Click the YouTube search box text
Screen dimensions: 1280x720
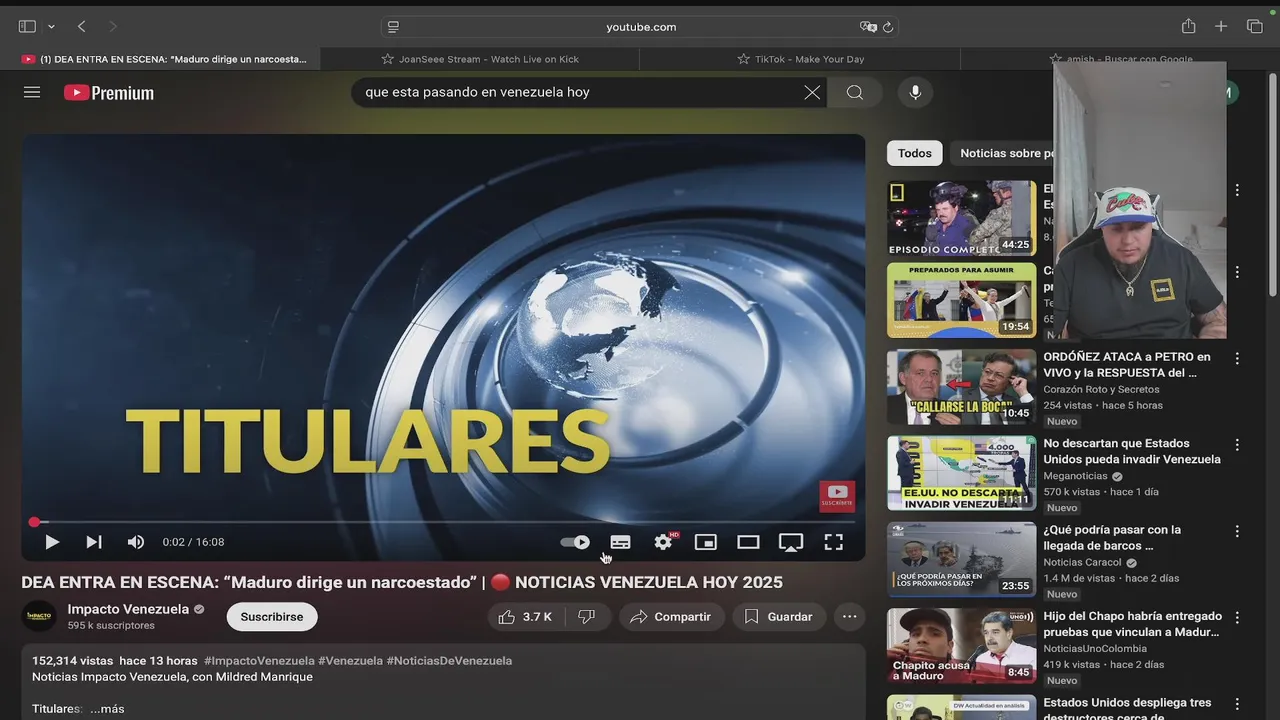[x=477, y=92]
